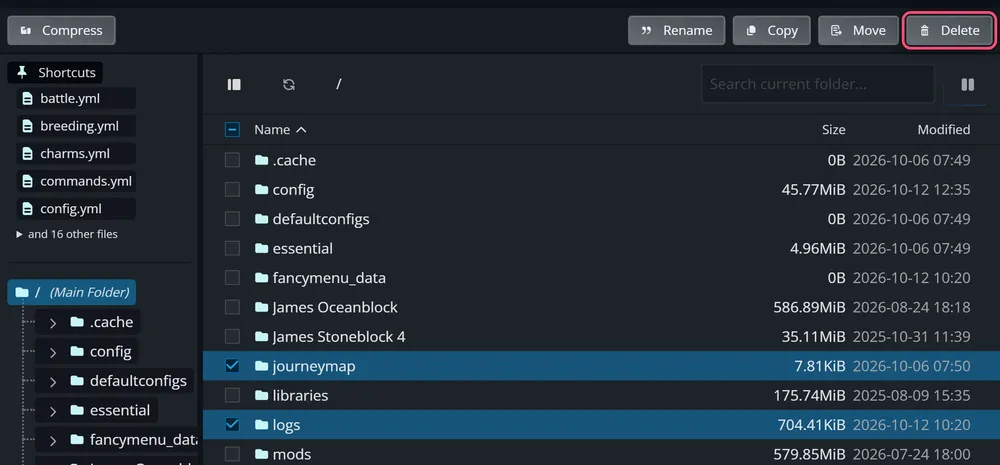Click the logs folder icon
Image resolution: width=1000 pixels, height=465 pixels.
tap(261, 424)
